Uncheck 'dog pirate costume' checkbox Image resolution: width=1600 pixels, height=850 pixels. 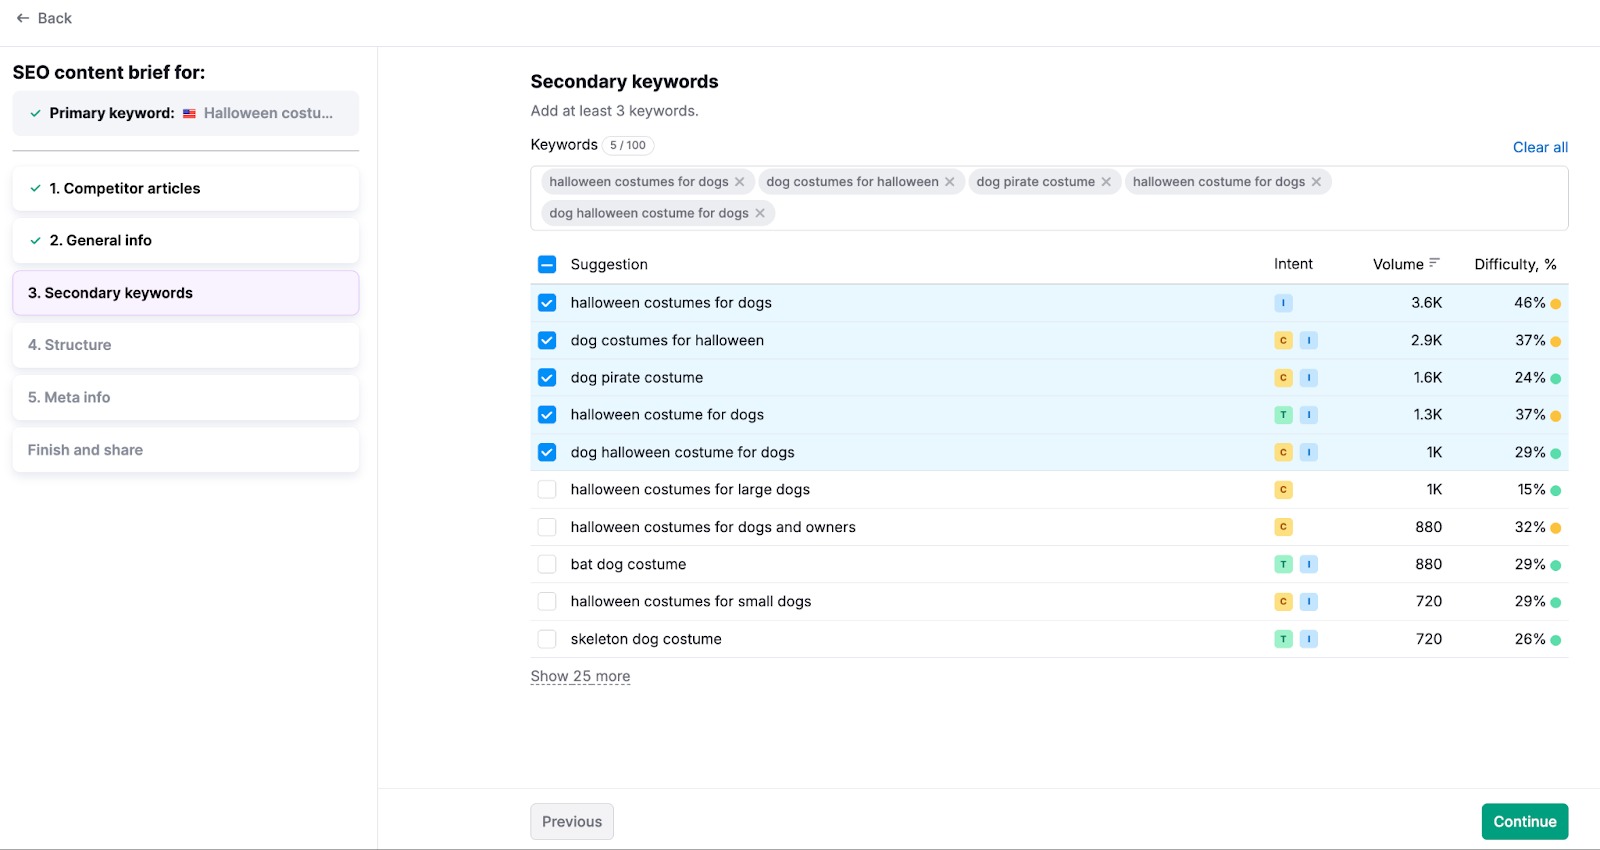(x=547, y=378)
